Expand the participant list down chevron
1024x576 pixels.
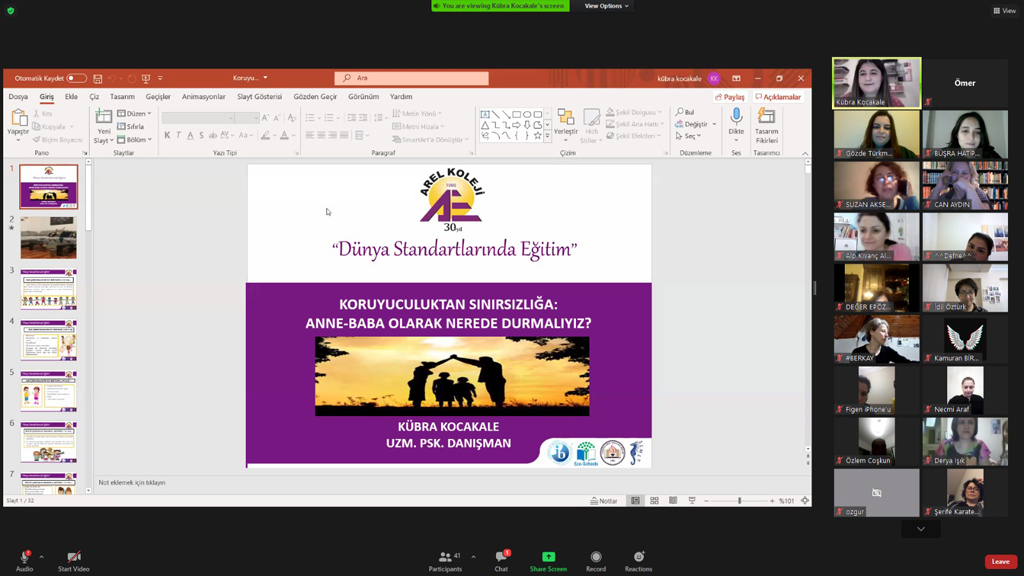pyautogui.click(x=920, y=529)
